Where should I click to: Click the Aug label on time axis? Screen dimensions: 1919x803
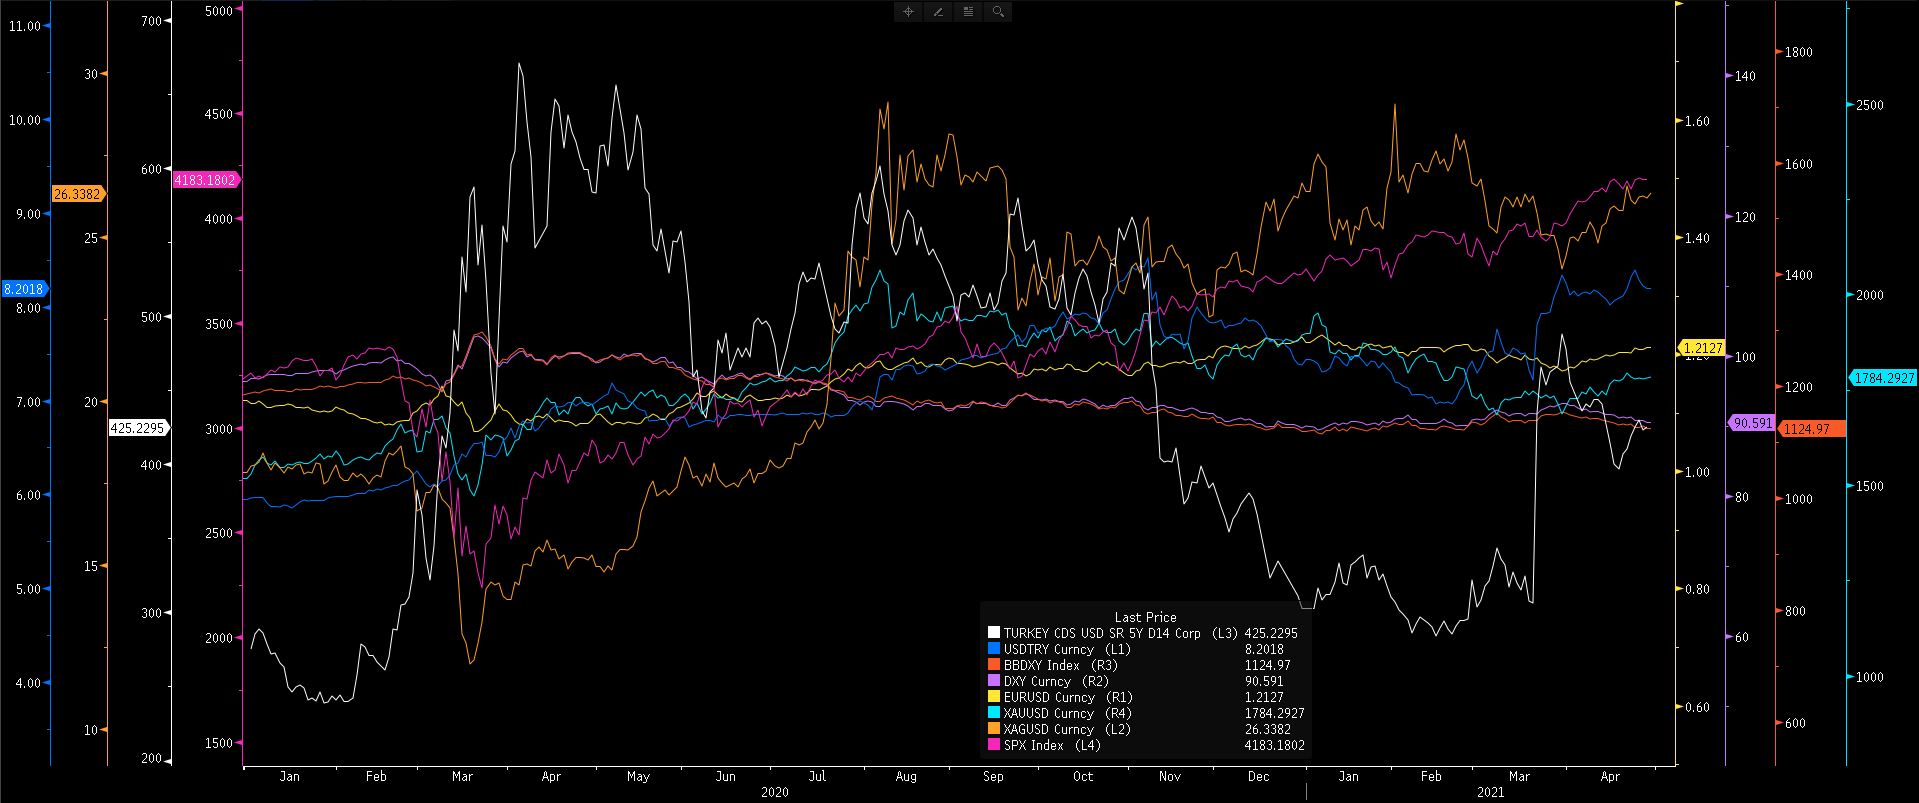905,776
